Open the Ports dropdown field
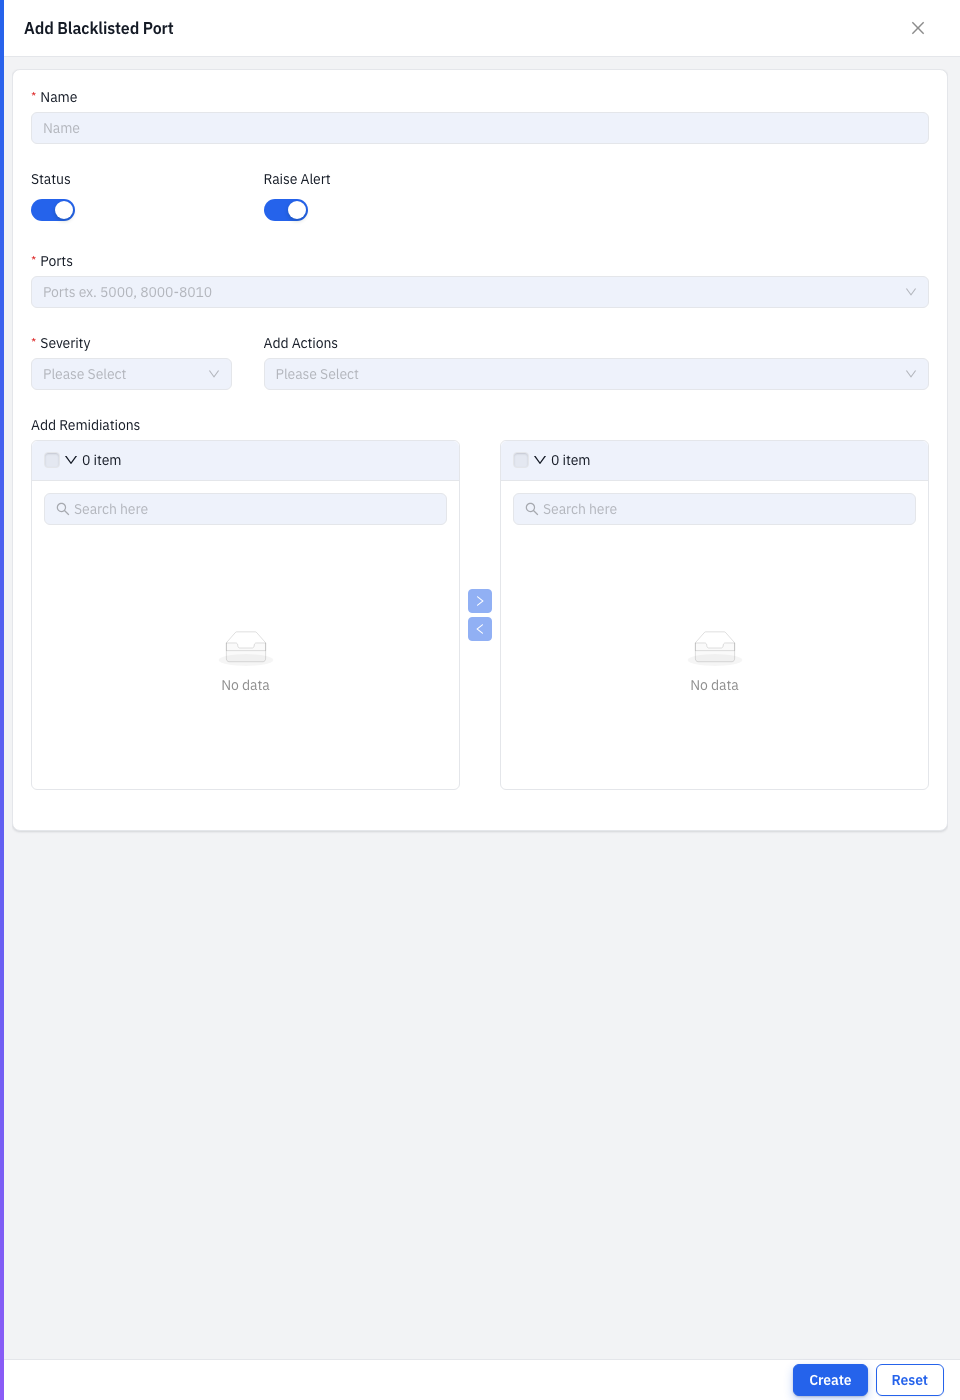 (x=480, y=292)
